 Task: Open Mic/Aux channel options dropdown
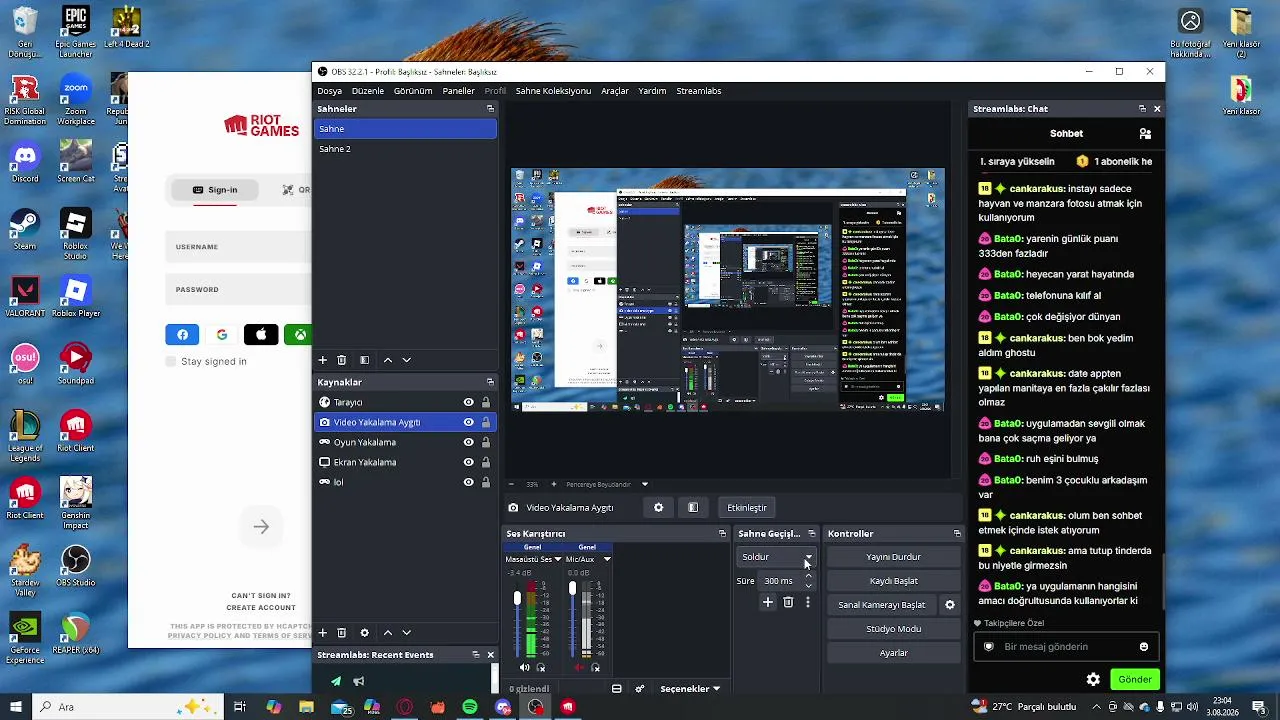click(x=606, y=559)
